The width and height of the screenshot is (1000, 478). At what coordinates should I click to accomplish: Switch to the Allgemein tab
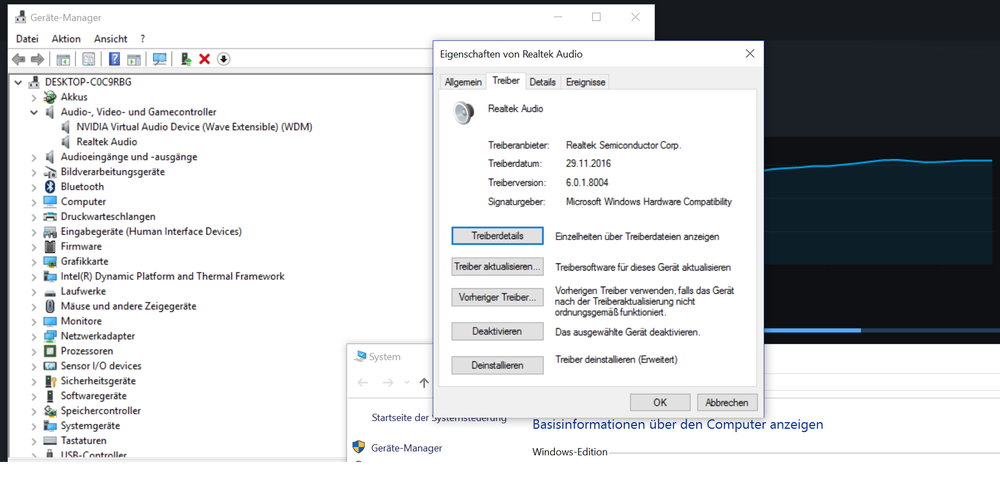tap(463, 82)
